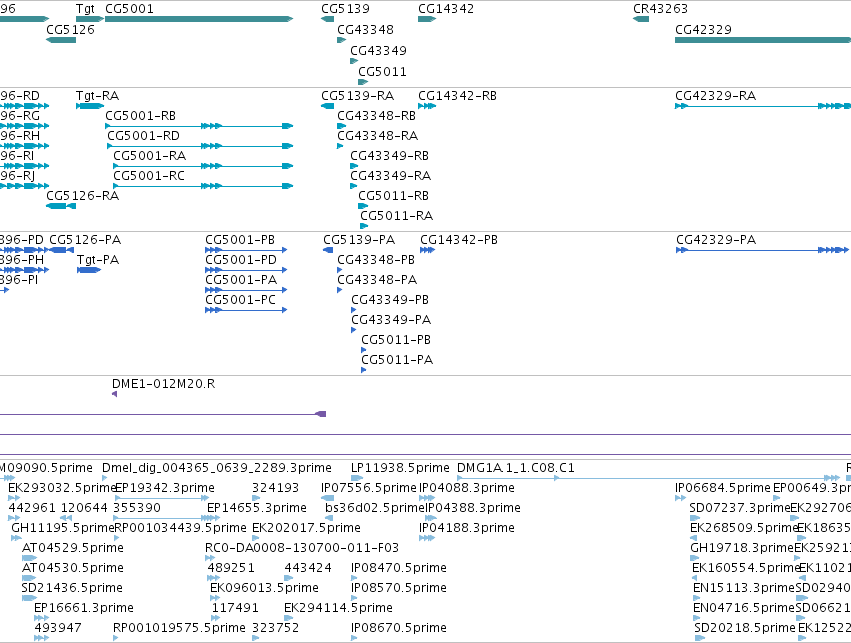The width and height of the screenshot is (851, 643).
Task: Click transcript CG5001-RB label
Action: pos(141,116)
